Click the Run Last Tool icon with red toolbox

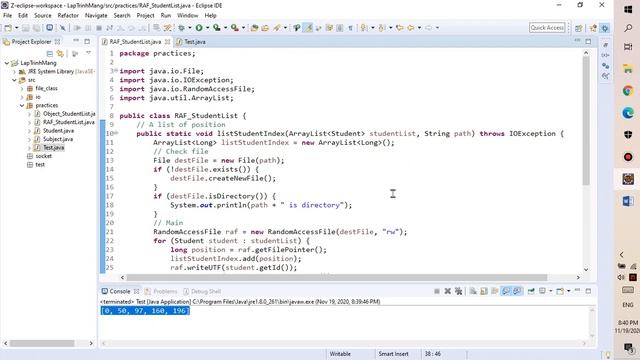[234, 28]
